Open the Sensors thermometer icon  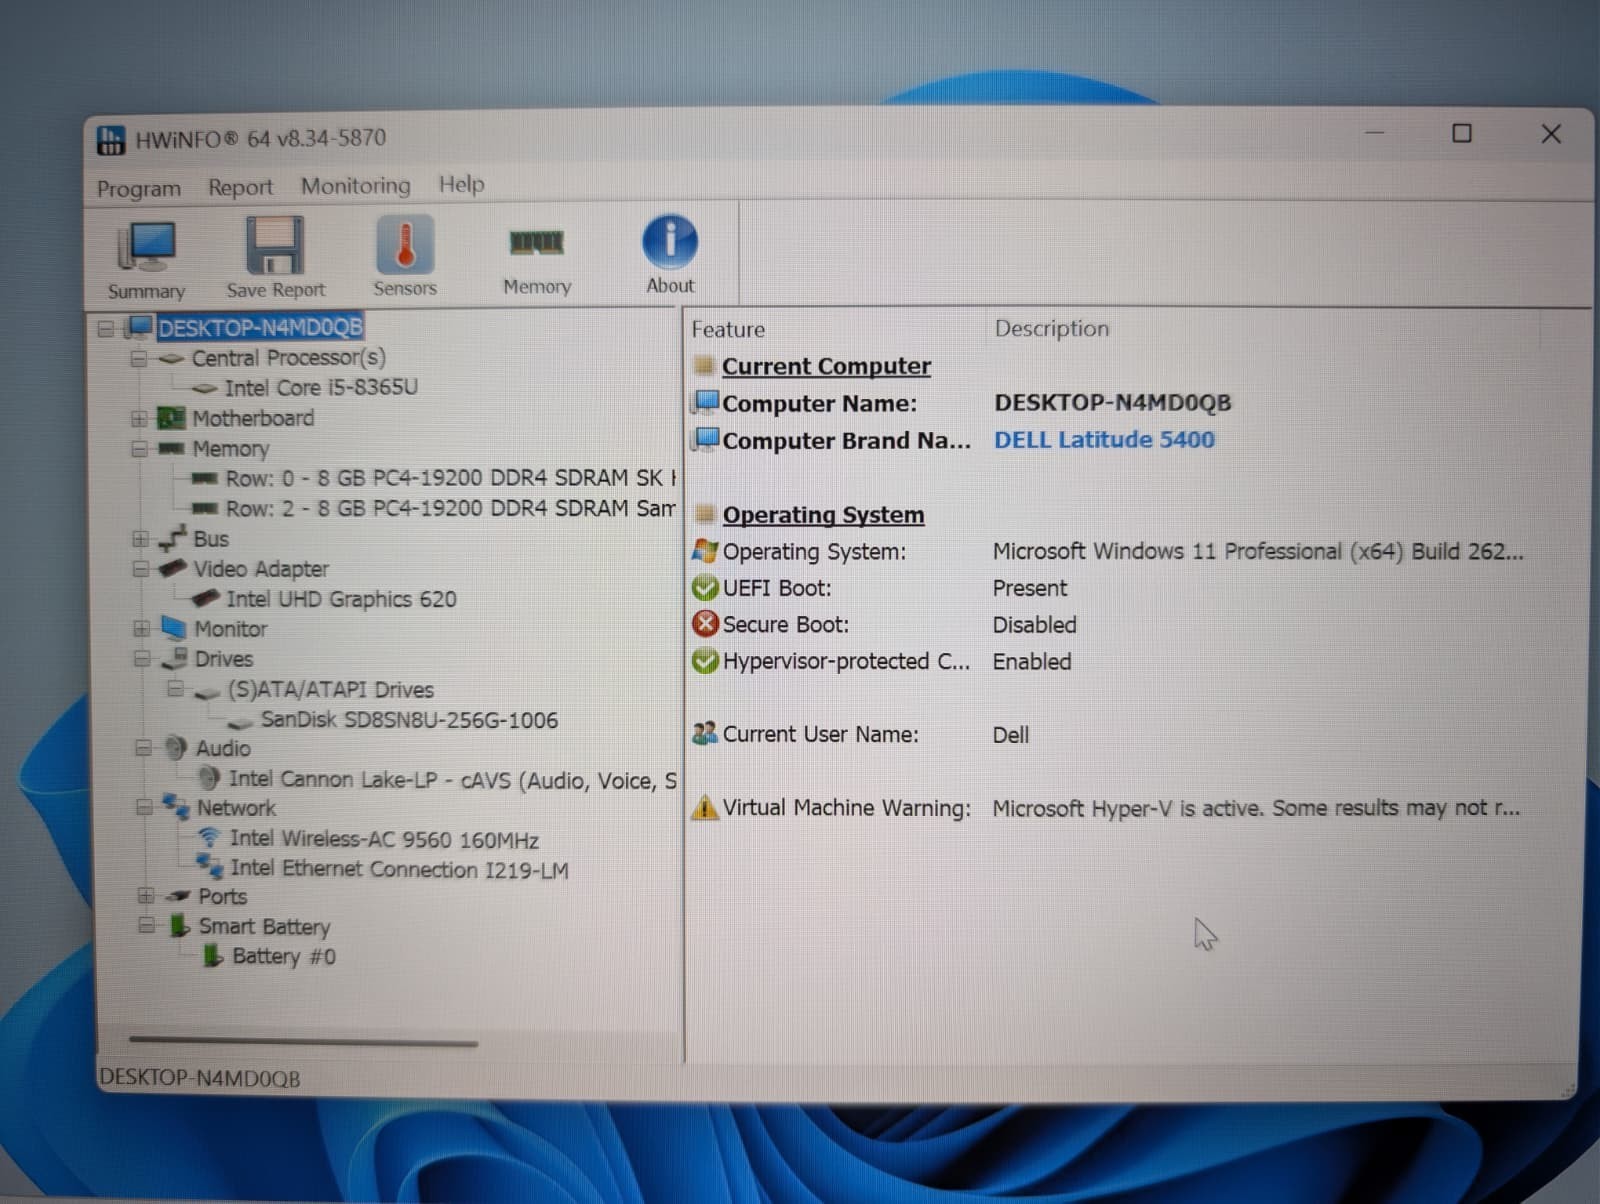coord(405,244)
